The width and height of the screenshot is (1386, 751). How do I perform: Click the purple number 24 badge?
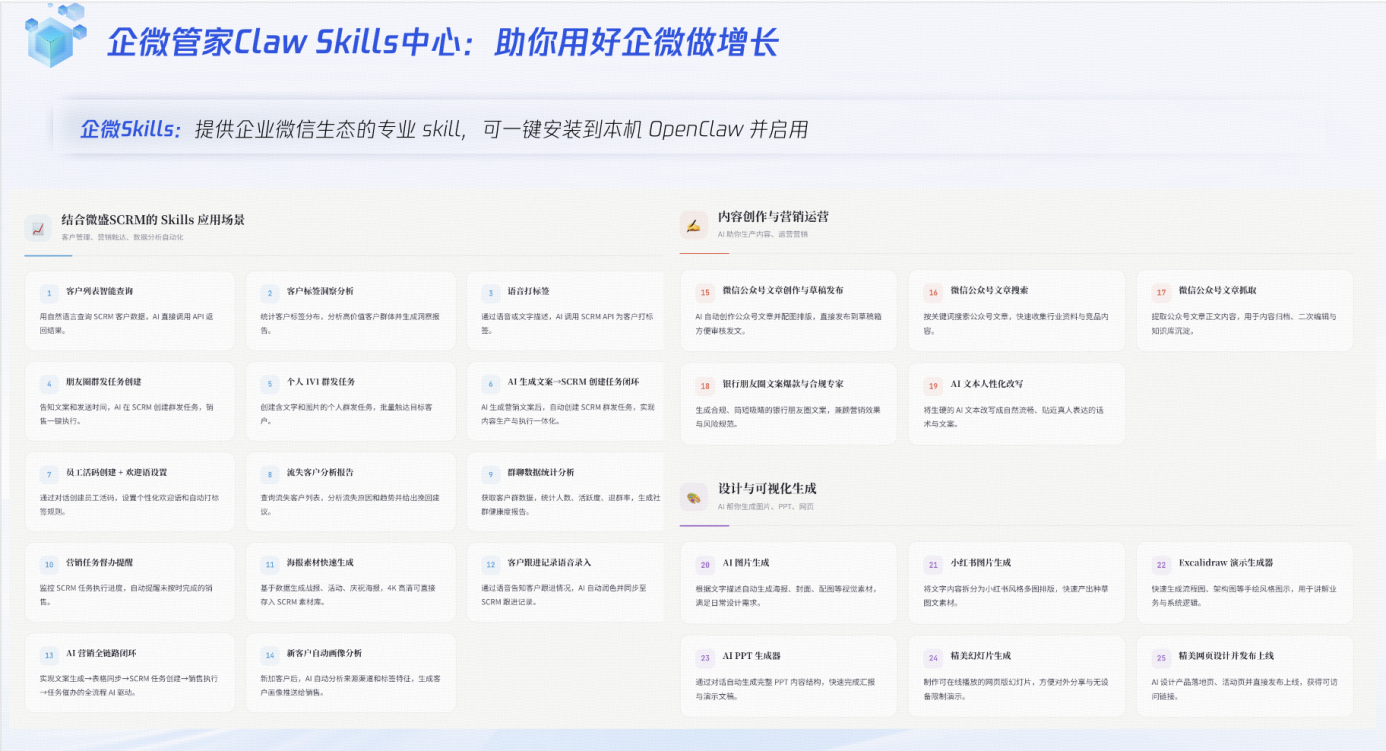933,657
